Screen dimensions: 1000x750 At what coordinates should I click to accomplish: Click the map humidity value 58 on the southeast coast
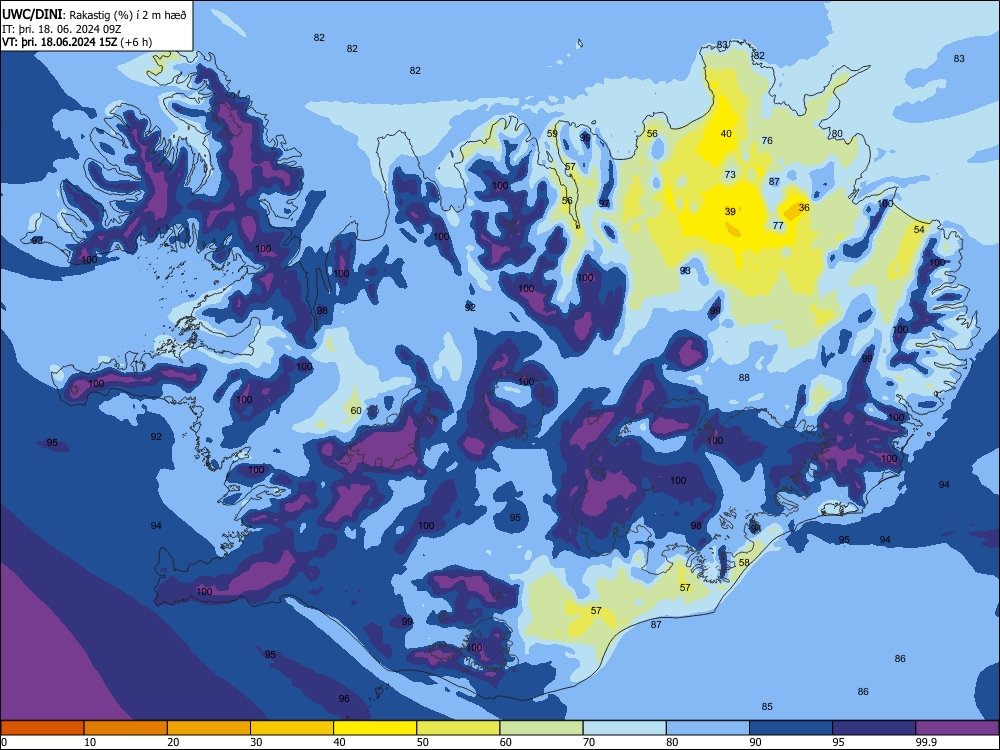(744, 562)
